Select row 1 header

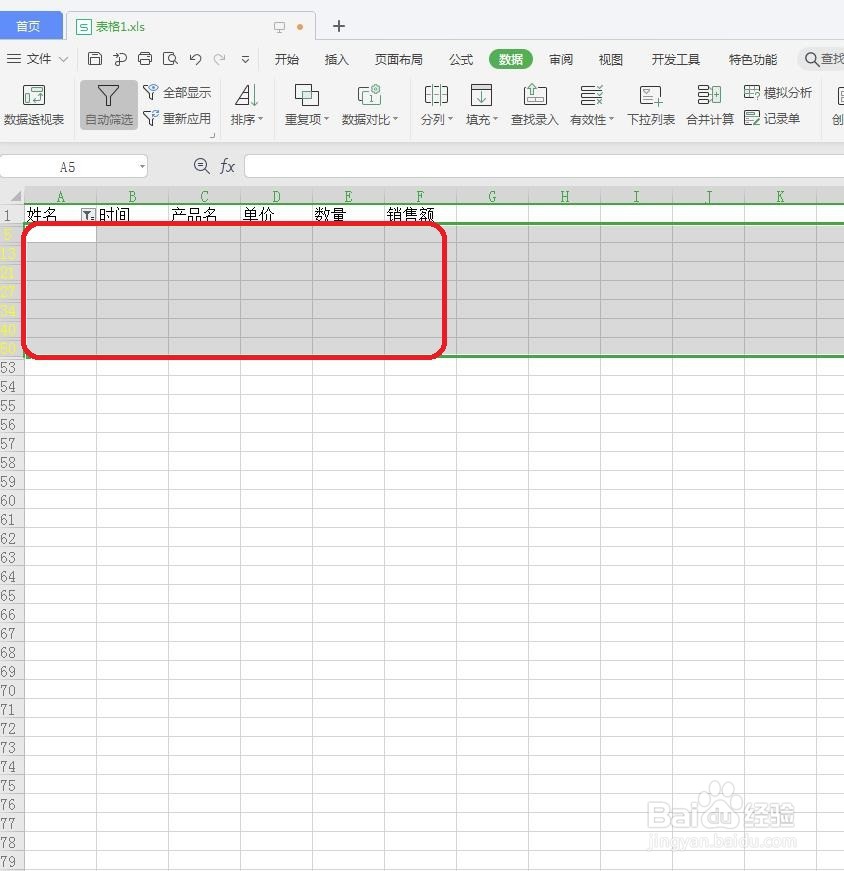[x=12, y=214]
